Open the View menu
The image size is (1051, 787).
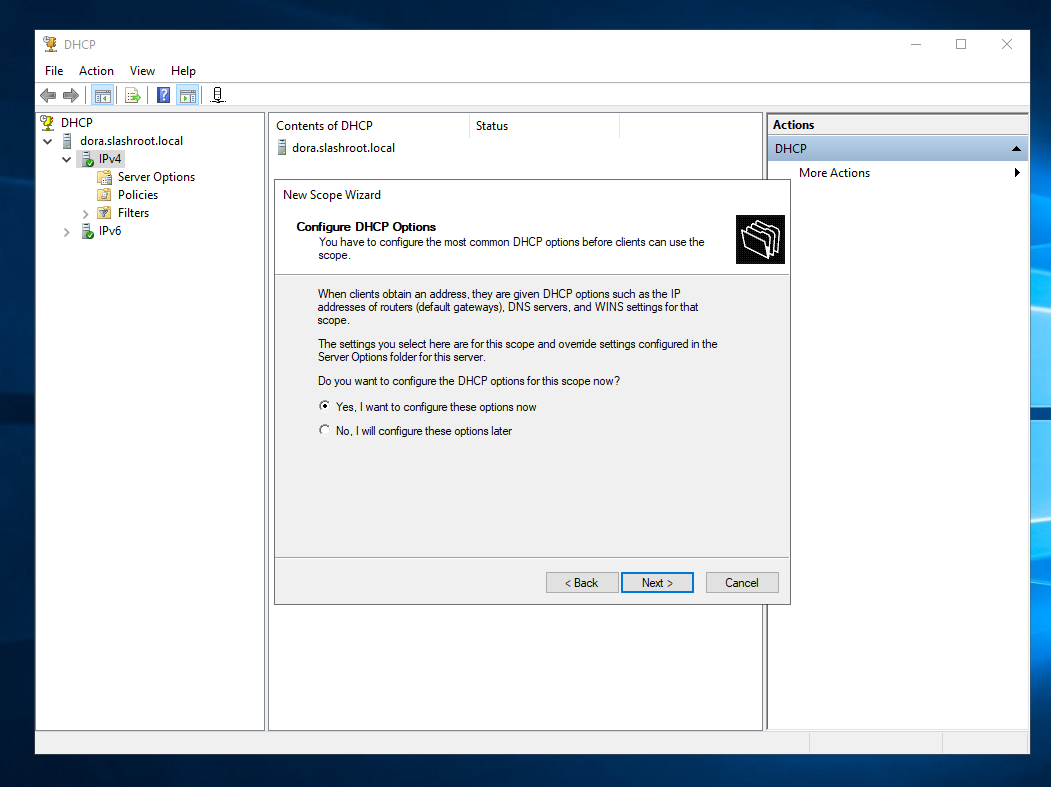pyautogui.click(x=142, y=71)
